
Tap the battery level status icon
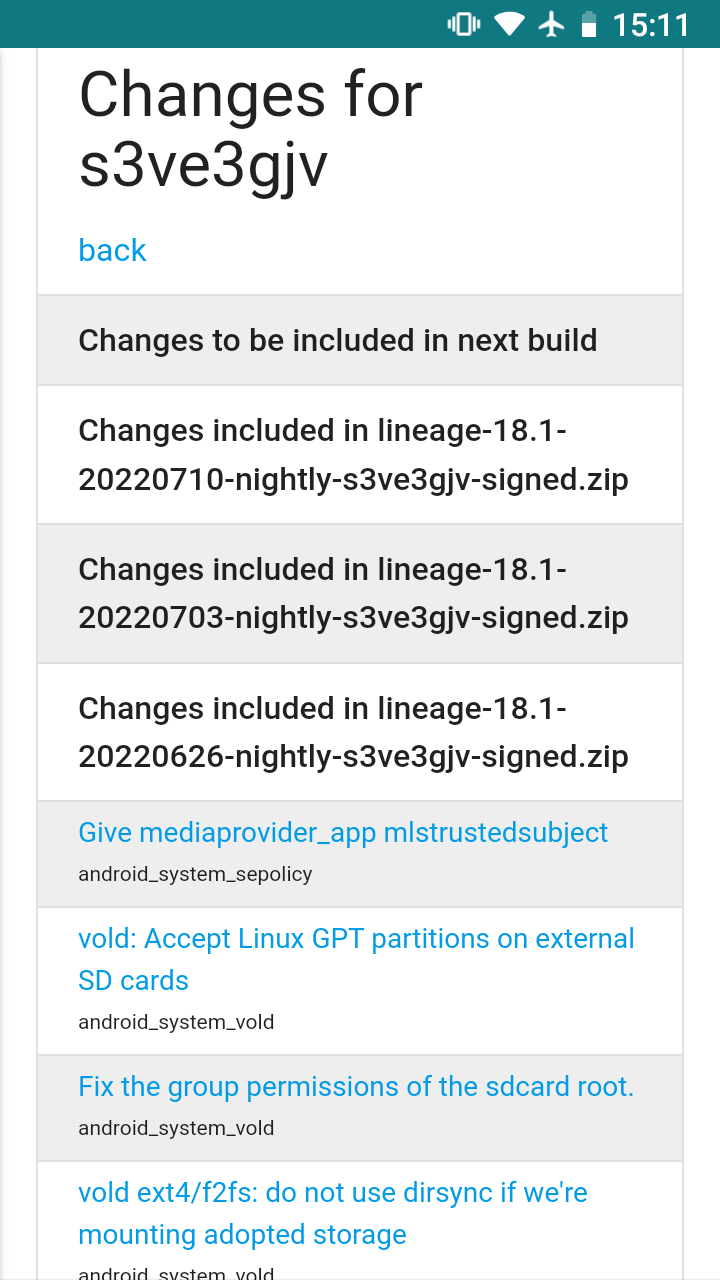pyautogui.click(x=589, y=24)
